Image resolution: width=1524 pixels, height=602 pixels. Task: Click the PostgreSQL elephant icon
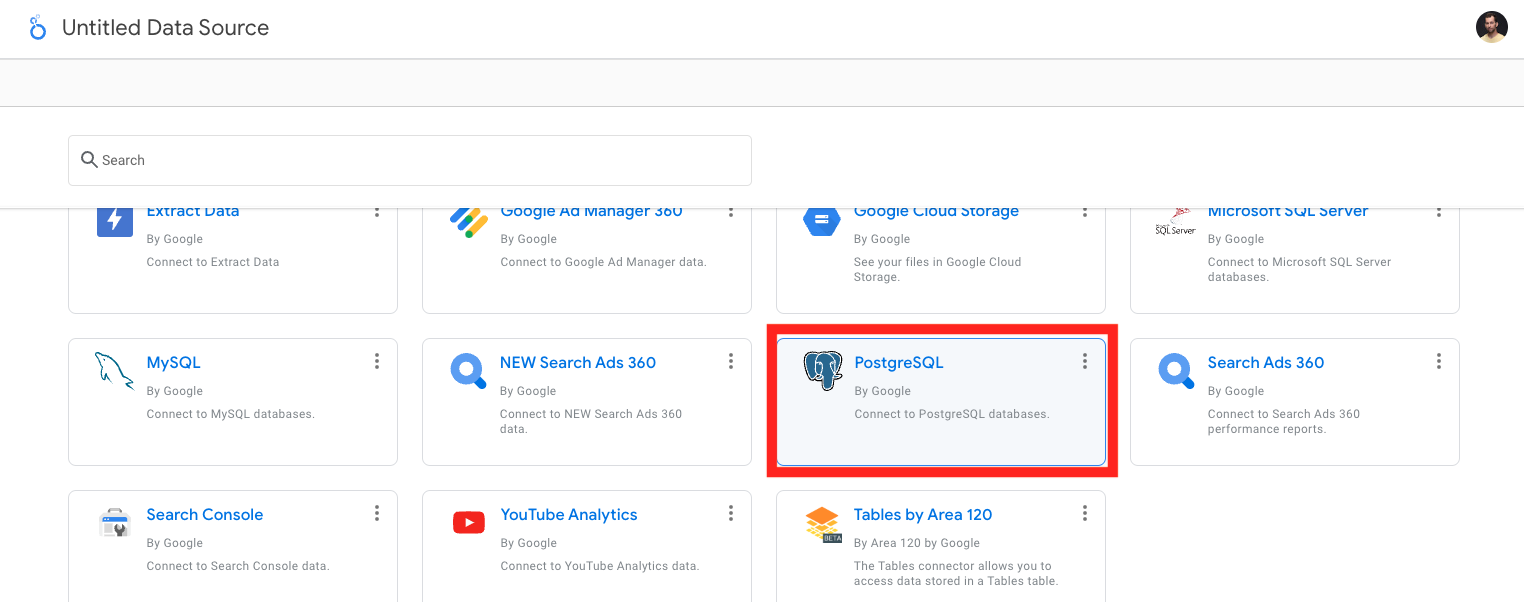tap(822, 371)
